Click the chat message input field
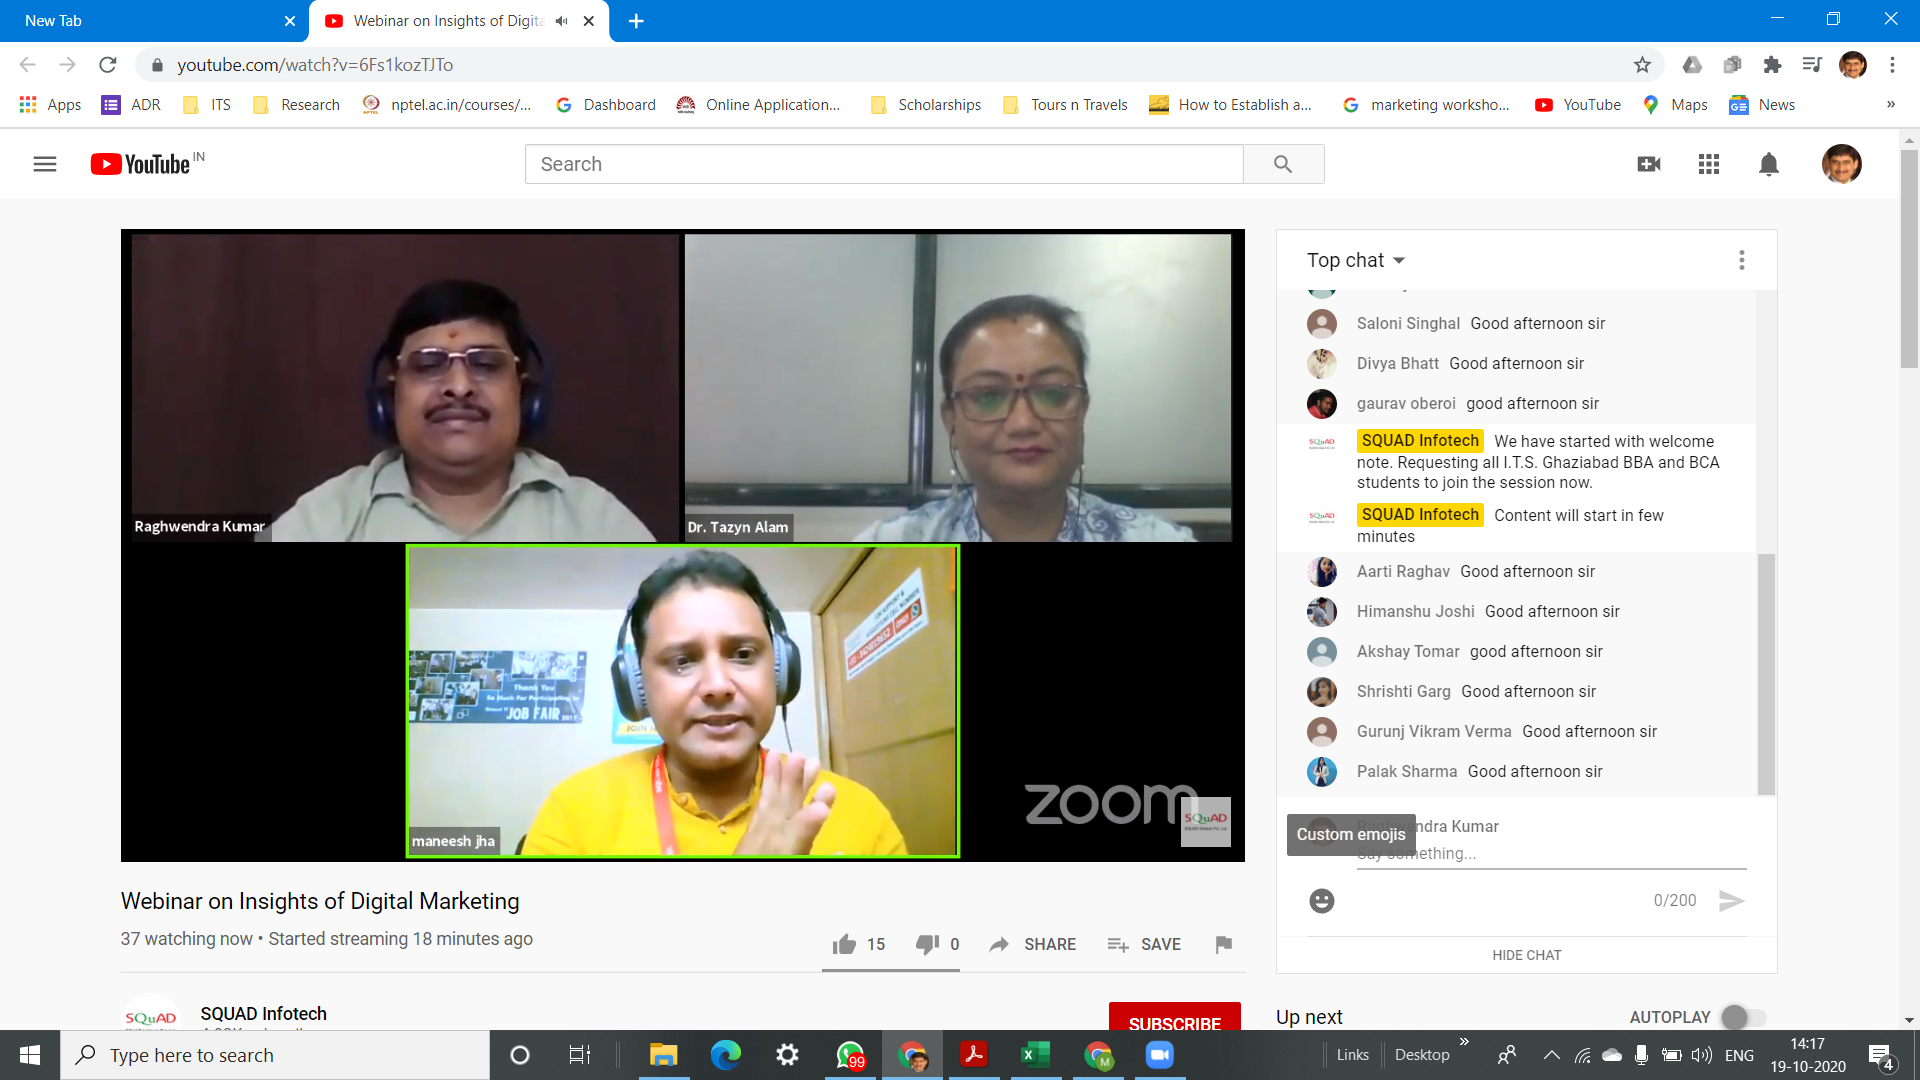 1552,853
